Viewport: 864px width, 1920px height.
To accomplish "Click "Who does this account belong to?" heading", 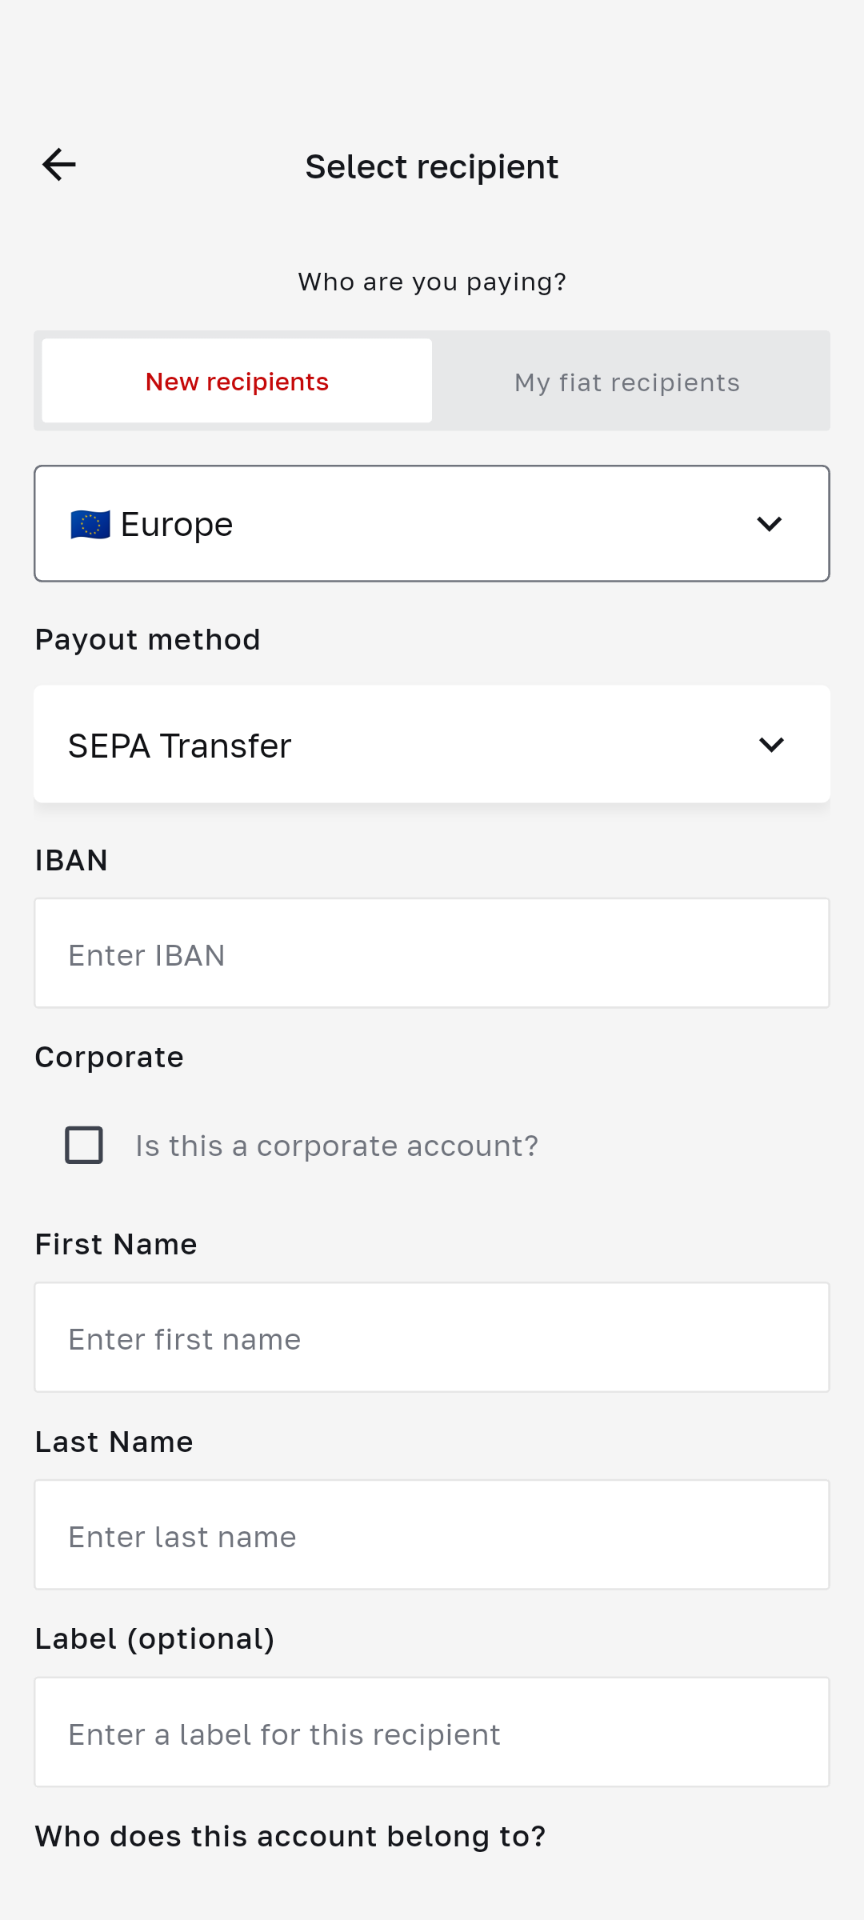I will [x=290, y=1836].
